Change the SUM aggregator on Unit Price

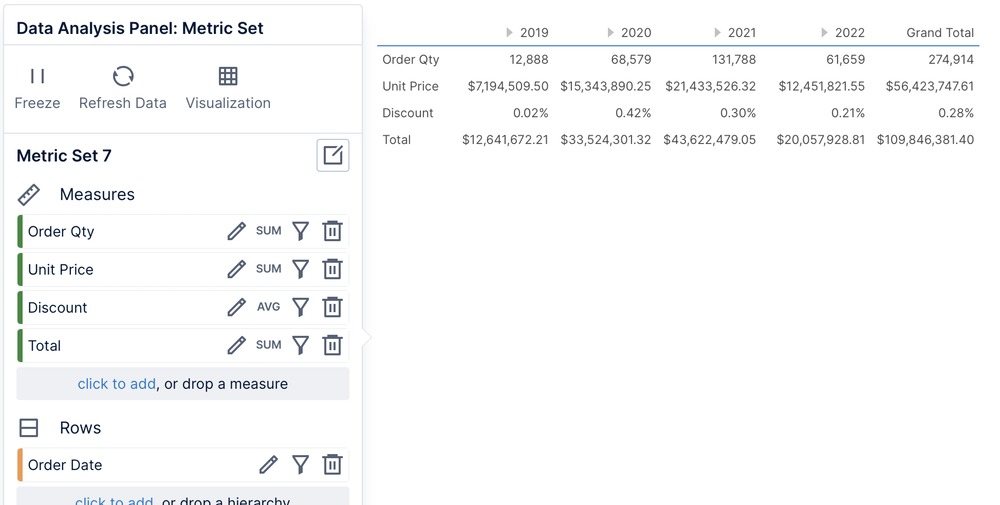(x=268, y=269)
